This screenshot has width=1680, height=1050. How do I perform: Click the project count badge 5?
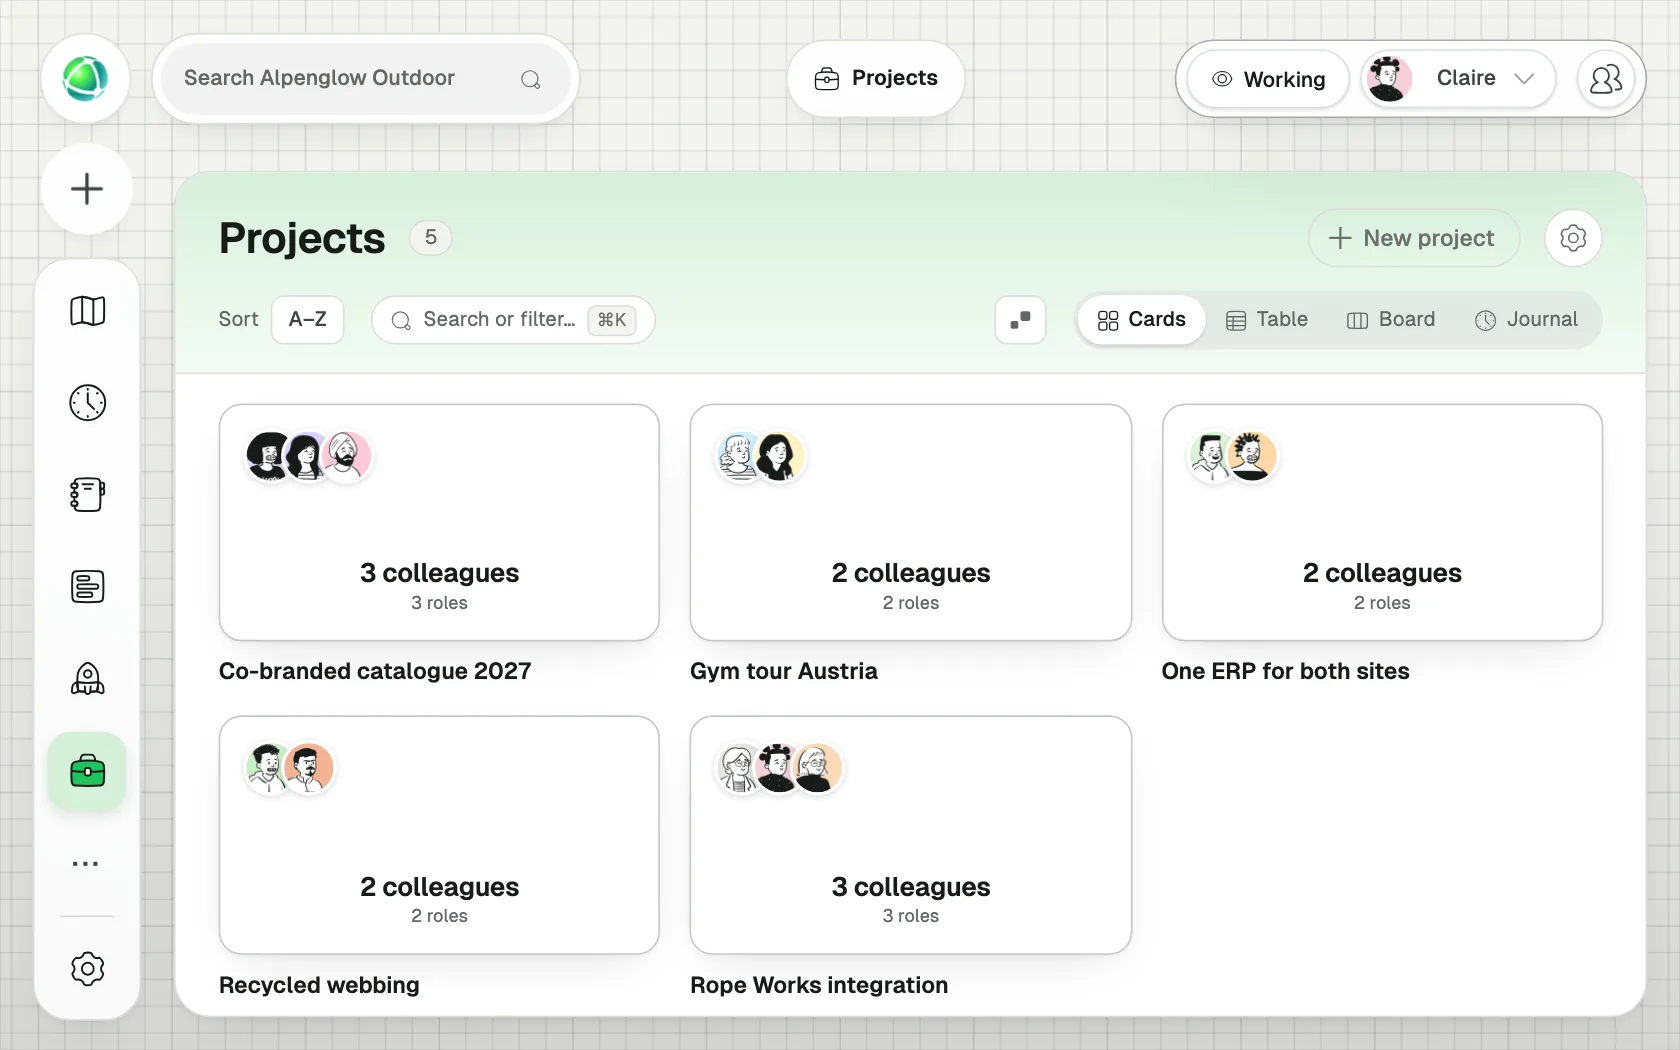point(431,238)
